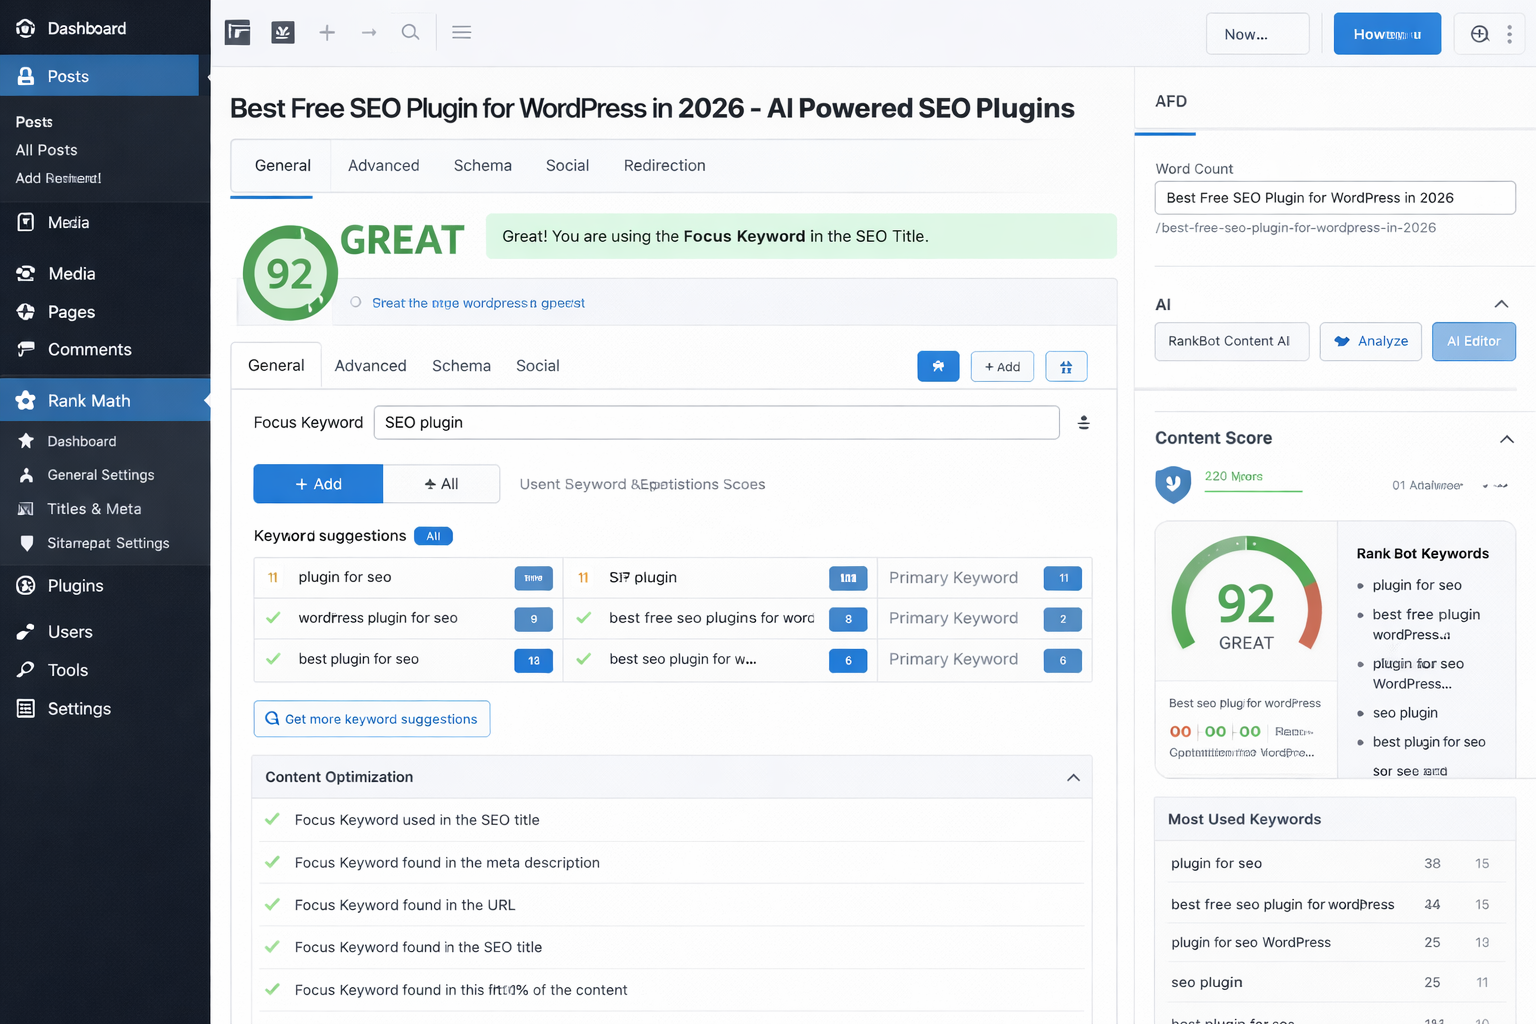Open the Now... dropdown at top
The height and width of the screenshot is (1024, 1536).
1257,34
